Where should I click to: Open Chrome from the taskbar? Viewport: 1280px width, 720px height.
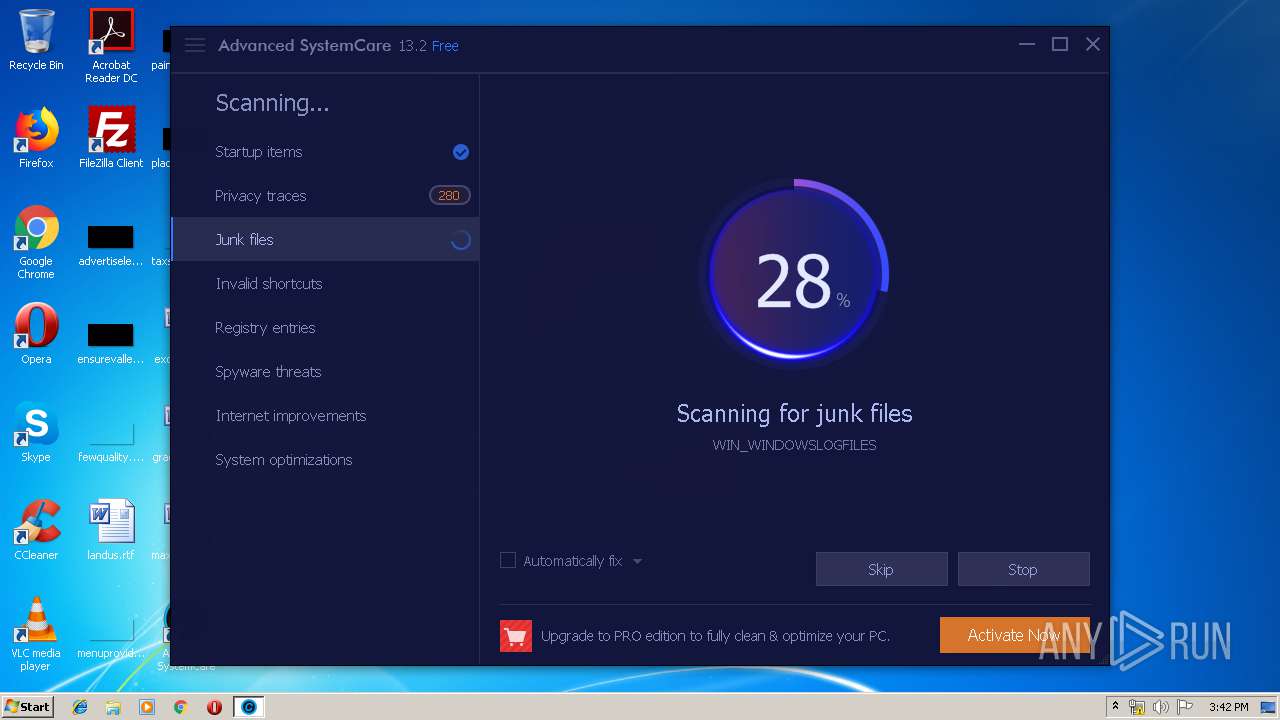[181, 707]
